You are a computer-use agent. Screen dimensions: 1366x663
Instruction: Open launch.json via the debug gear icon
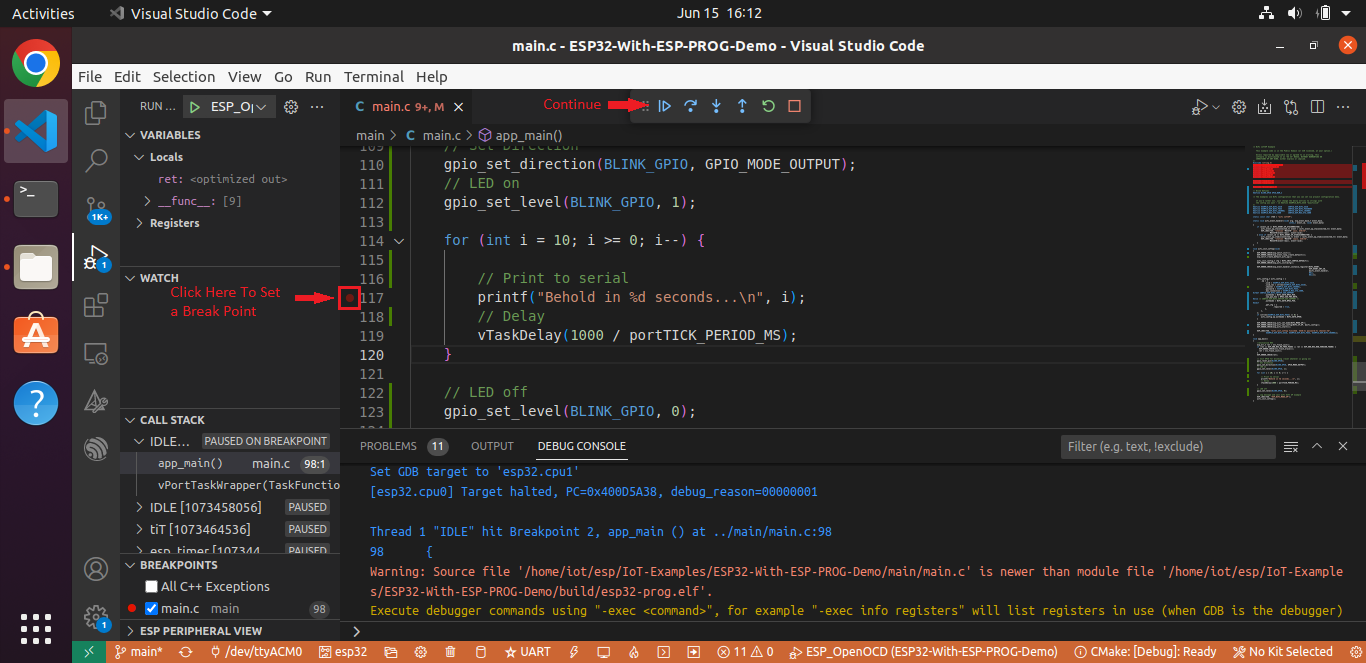click(291, 107)
